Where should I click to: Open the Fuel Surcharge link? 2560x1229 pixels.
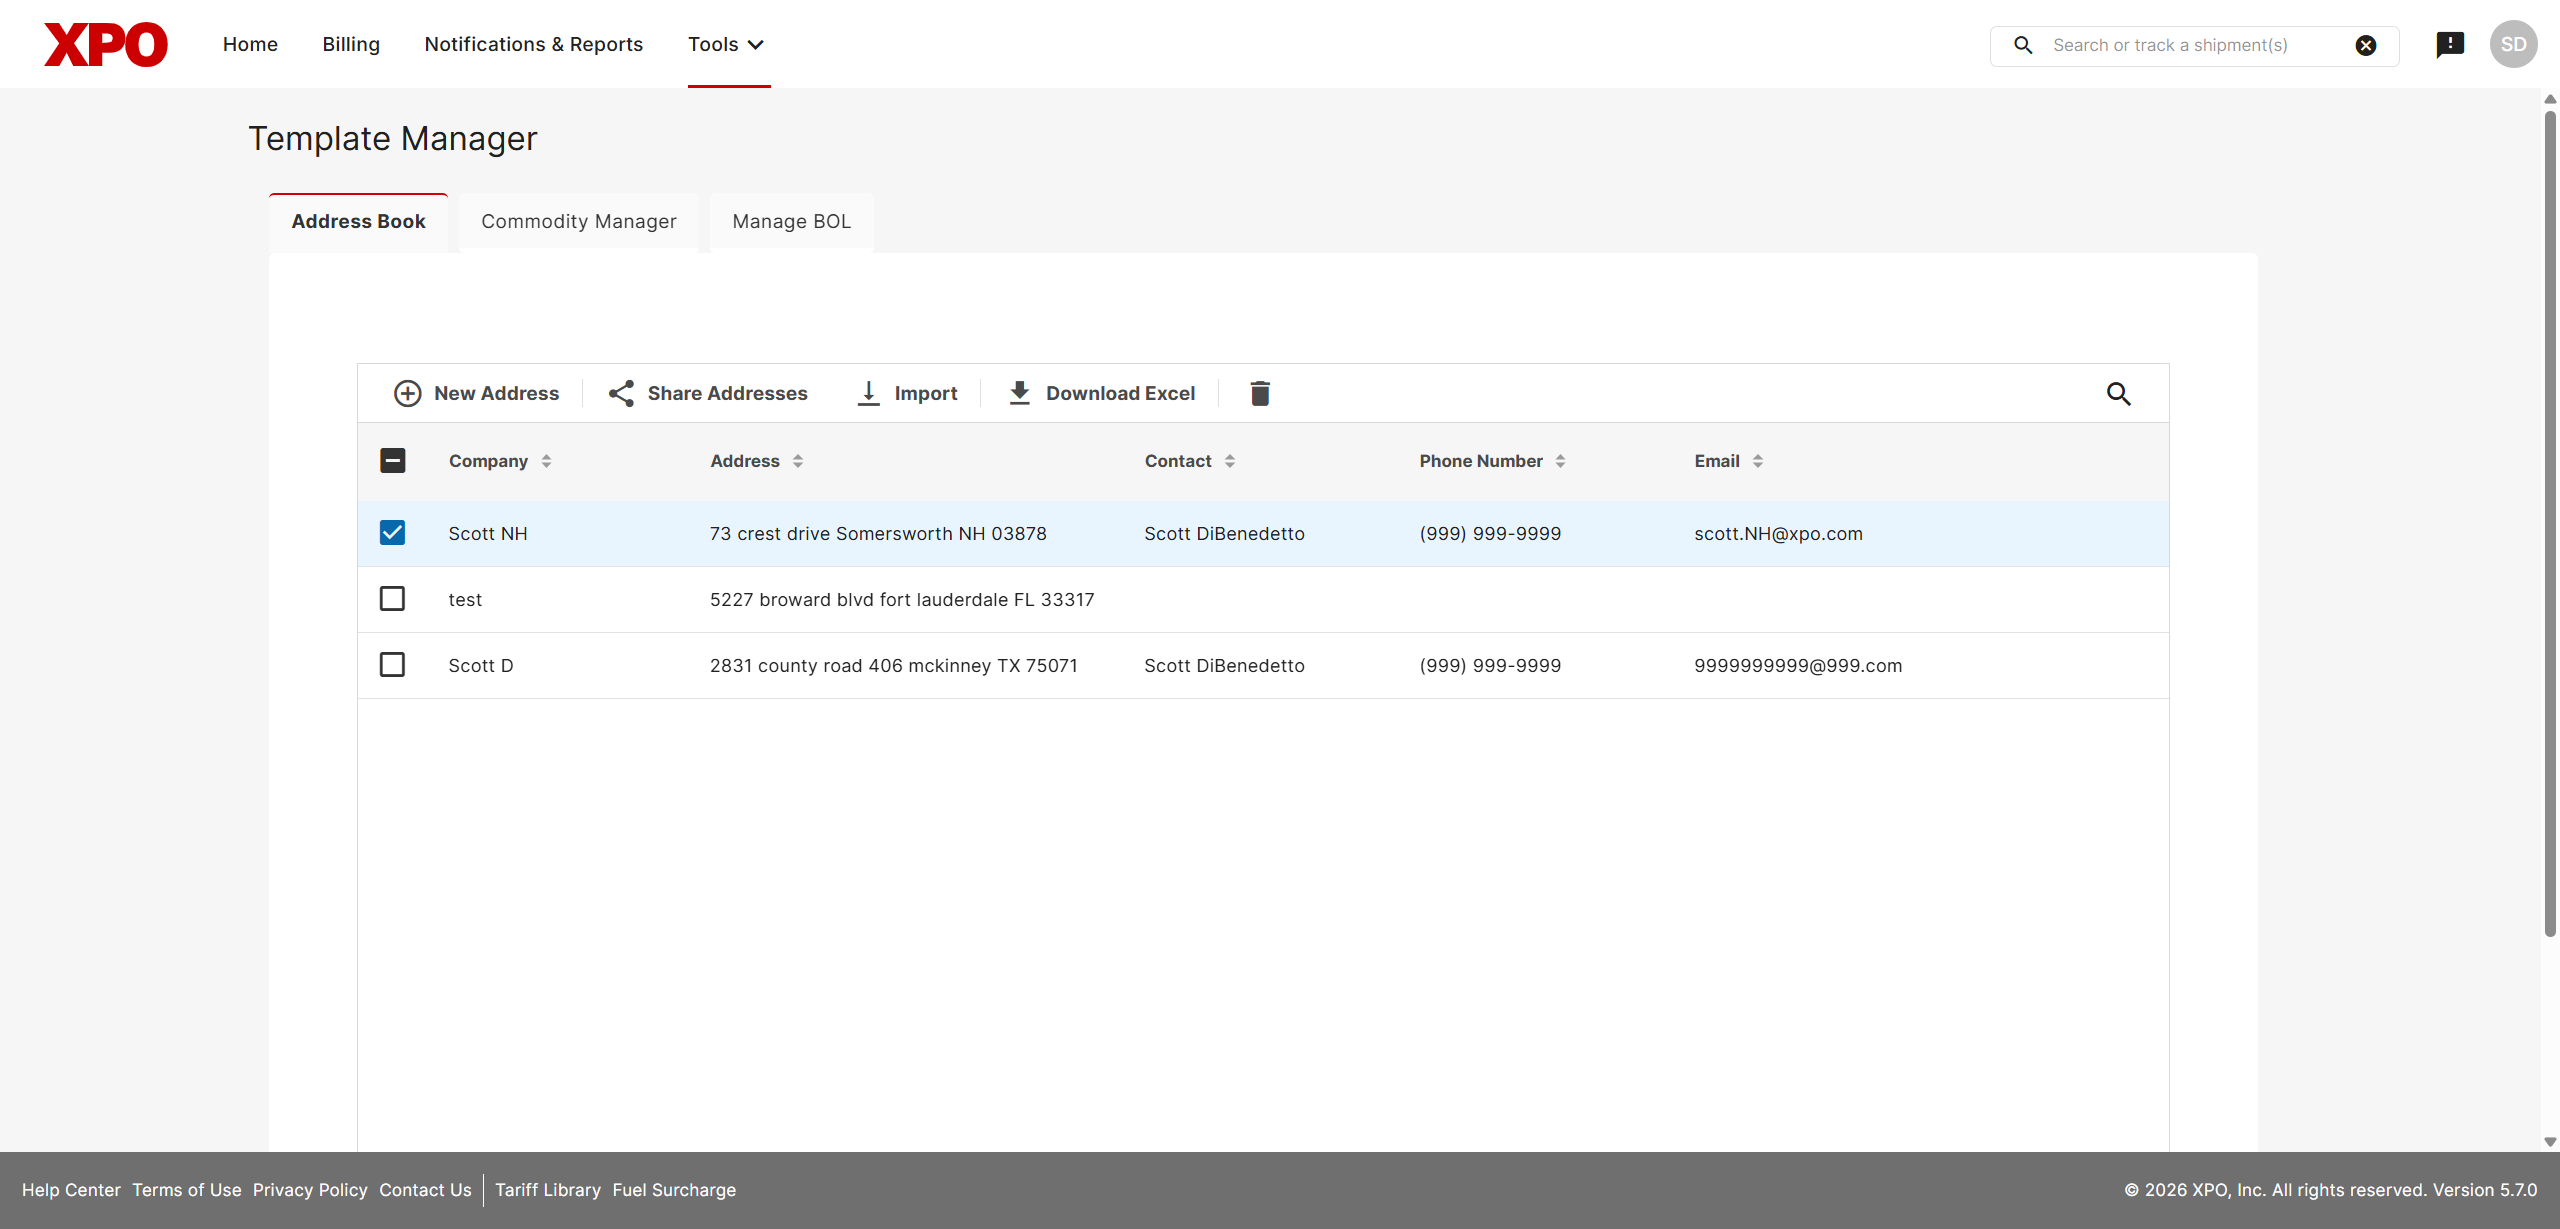[674, 1190]
